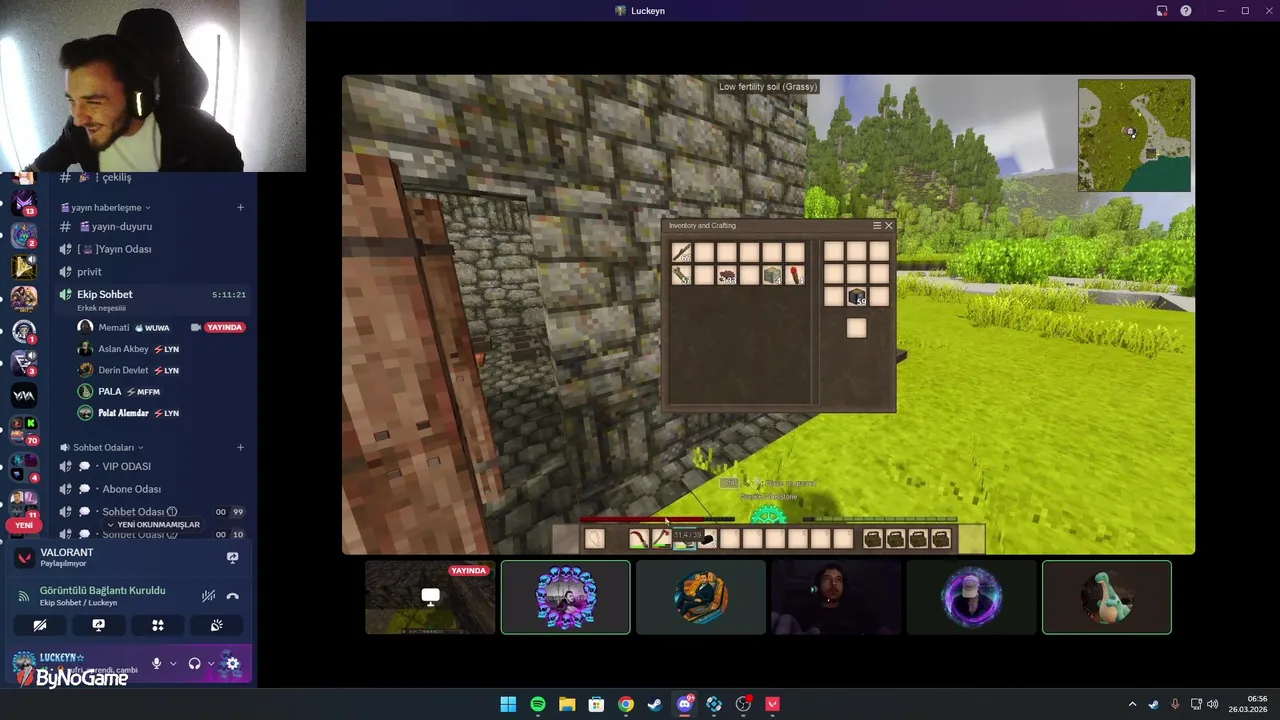The height and width of the screenshot is (720, 1280).
Task: Add a channel to Sohbet Odaları category
Action: coord(240,447)
